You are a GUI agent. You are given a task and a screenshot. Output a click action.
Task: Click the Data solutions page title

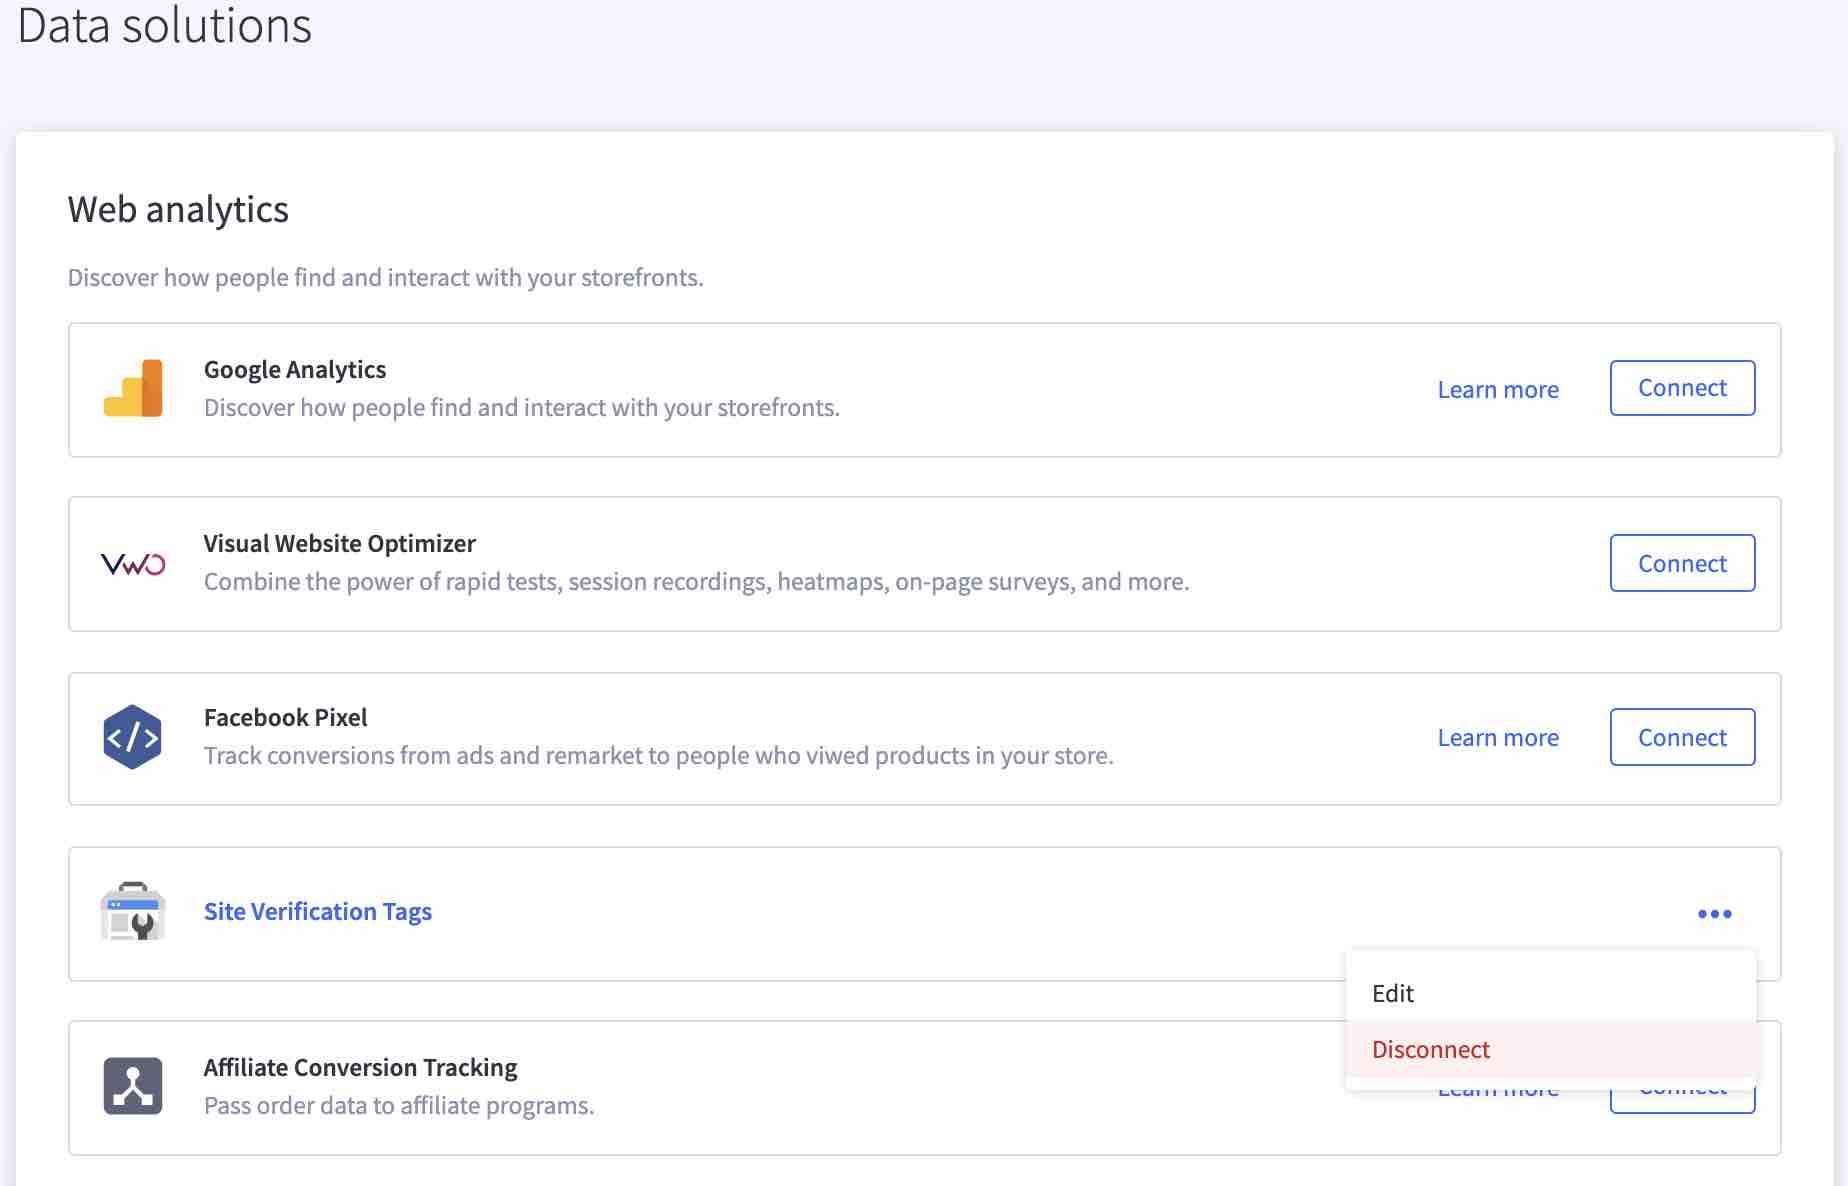pyautogui.click(x=164, y=27)
